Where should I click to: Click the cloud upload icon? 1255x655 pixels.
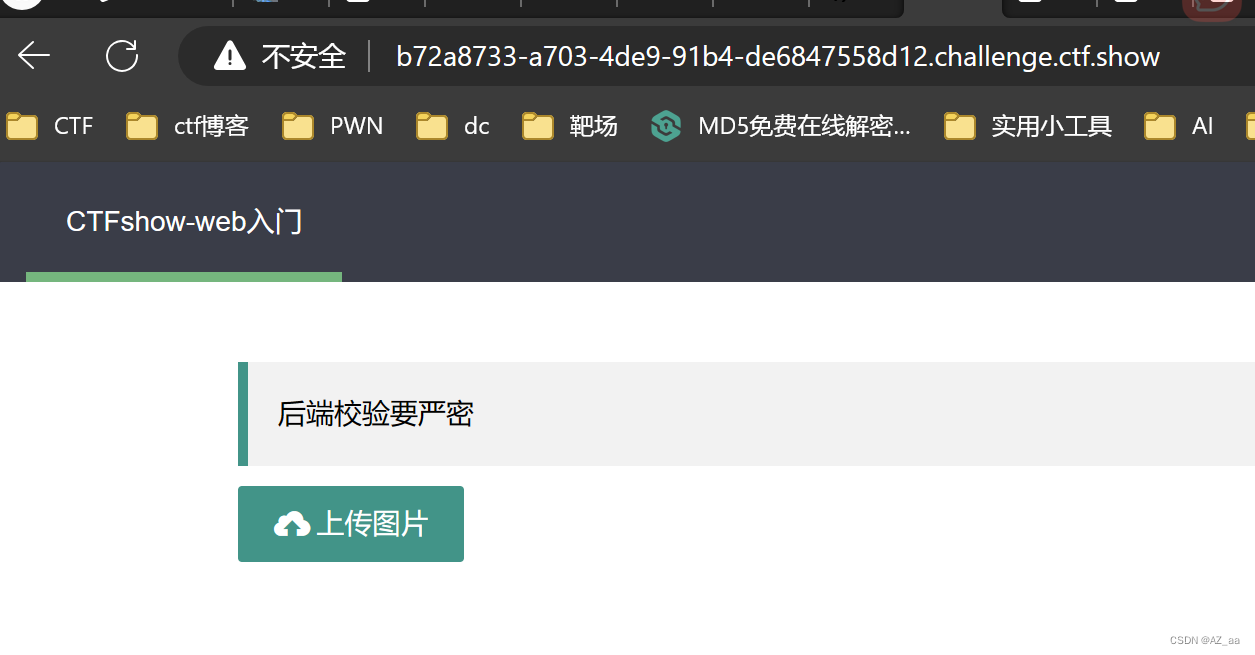[292, 524]
